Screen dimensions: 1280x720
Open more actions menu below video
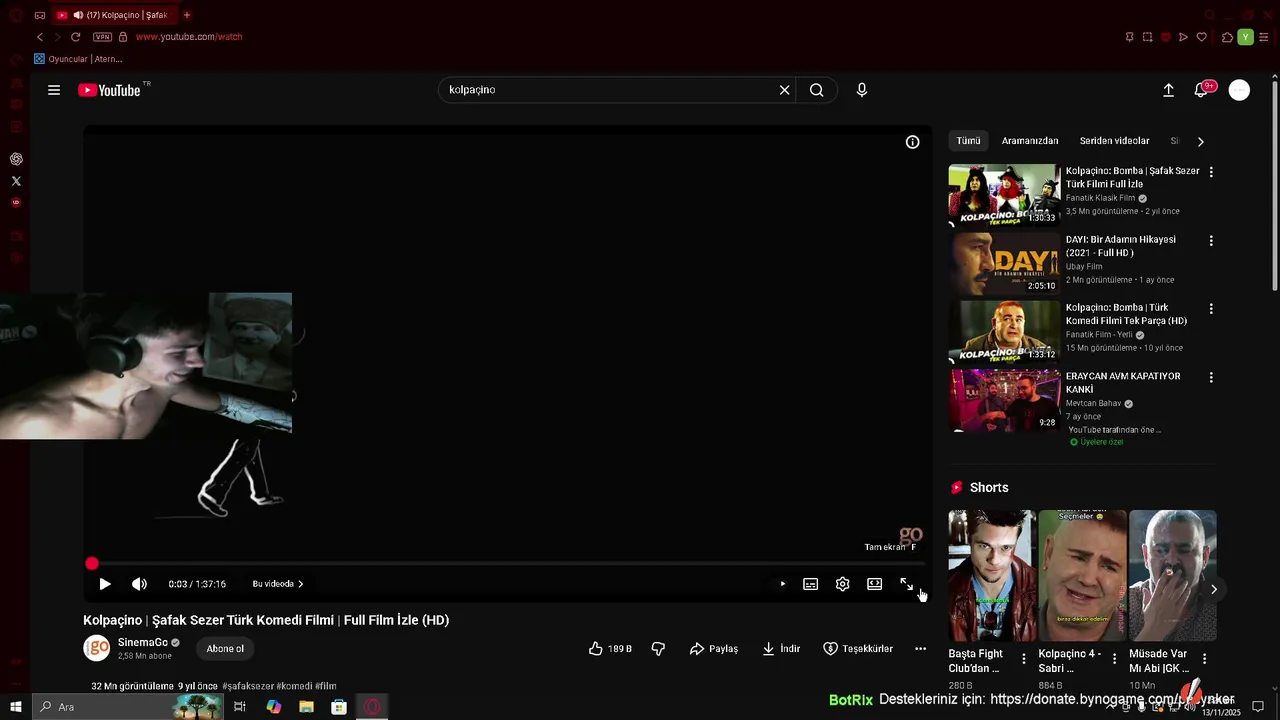(920, 649)
